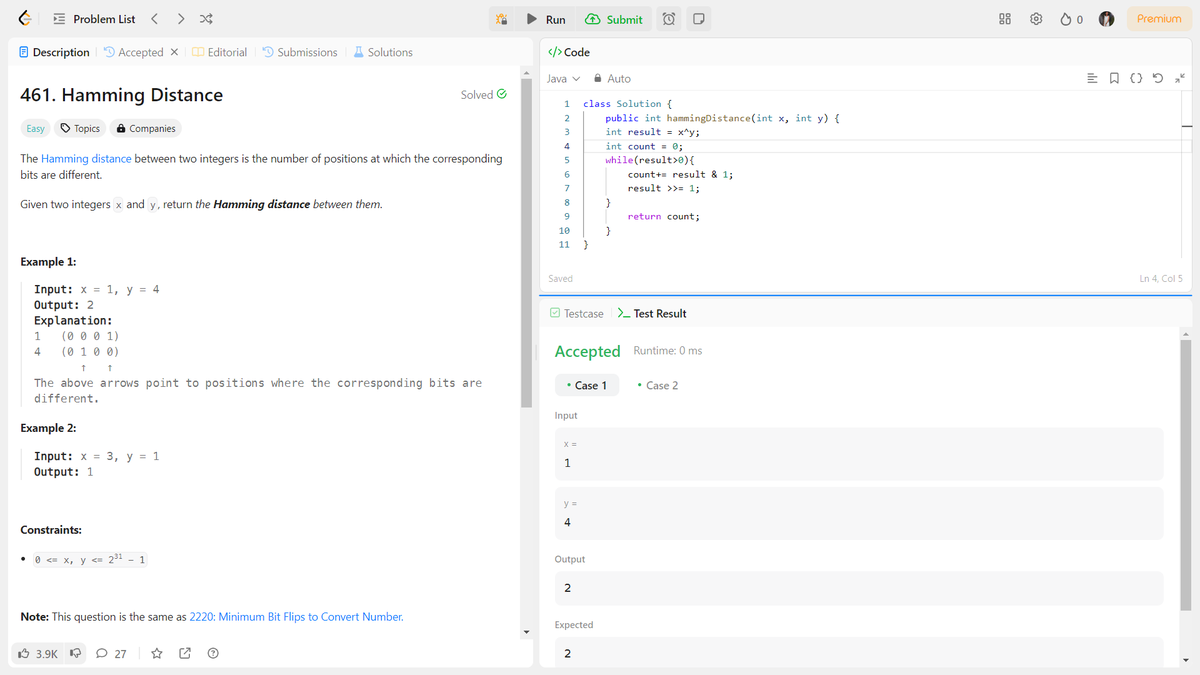This screenshot has height=675, width=1200.
Task: Click the streak flame counter
Action: pyautogui.click(x=1071, y=19)
